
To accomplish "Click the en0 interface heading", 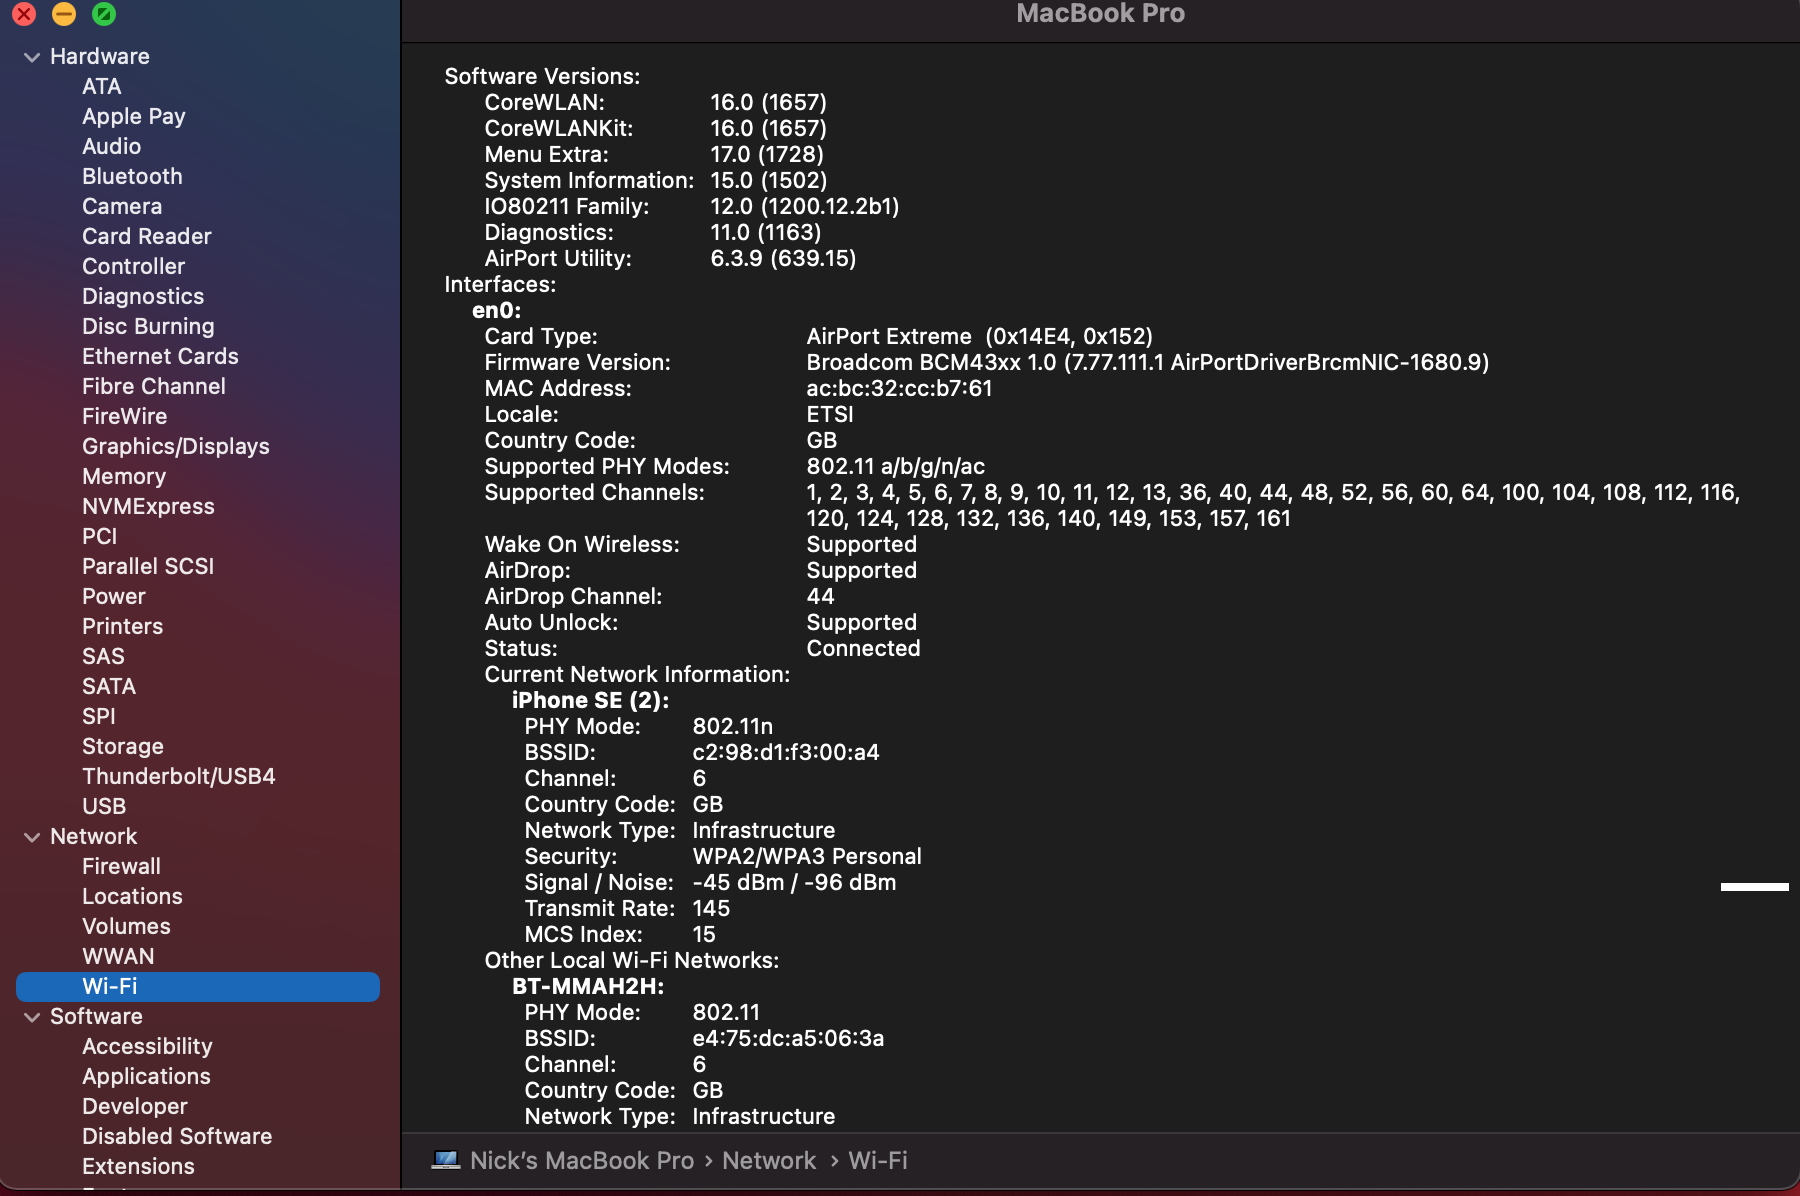I will (496, 311).
